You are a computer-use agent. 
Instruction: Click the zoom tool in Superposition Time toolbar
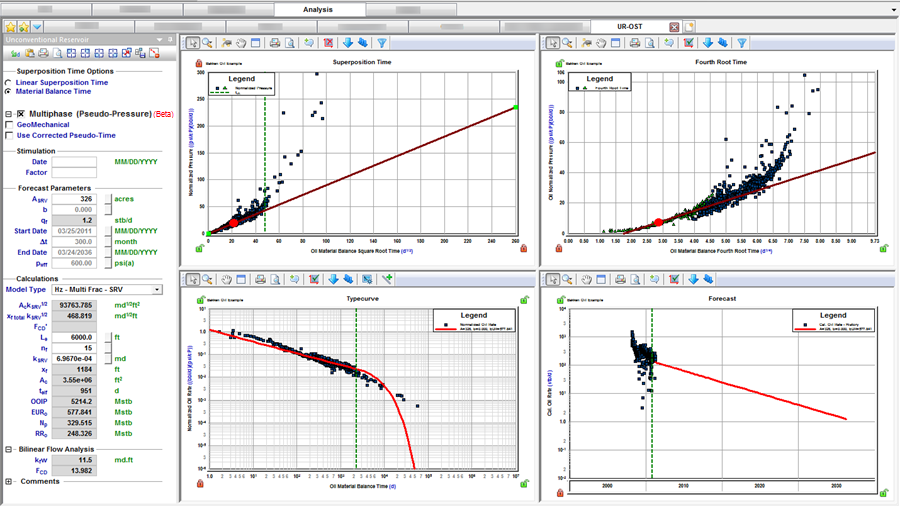point(208,43)
